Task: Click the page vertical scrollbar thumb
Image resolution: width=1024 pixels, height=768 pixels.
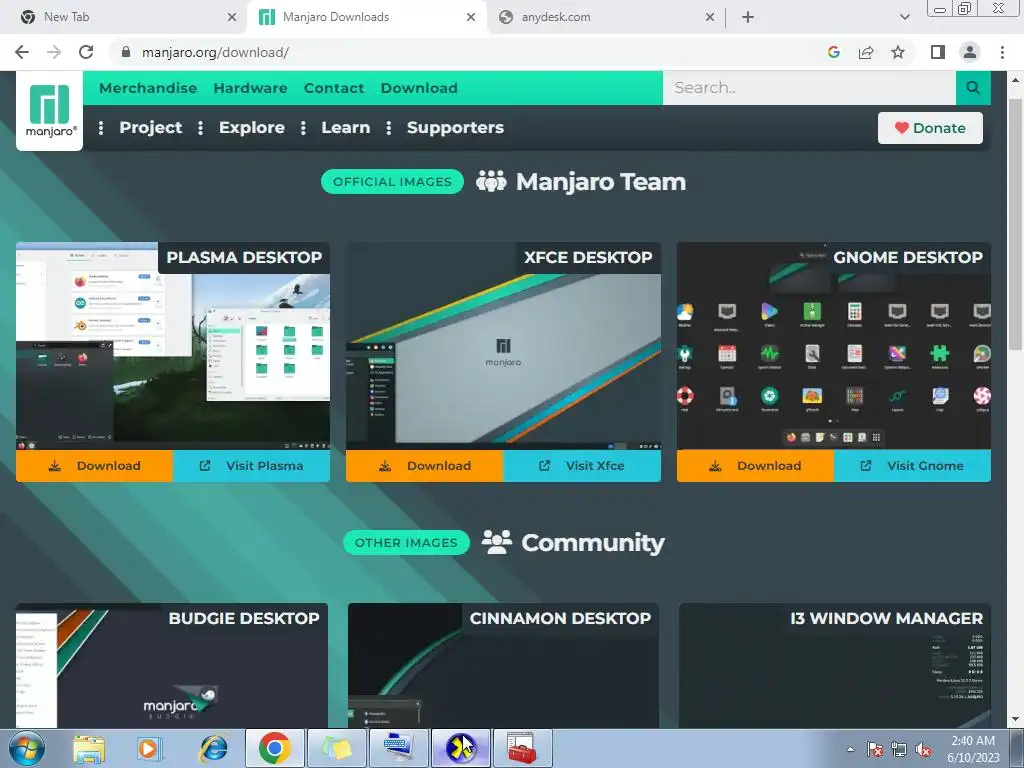Action: click(x=1015, y=225)
